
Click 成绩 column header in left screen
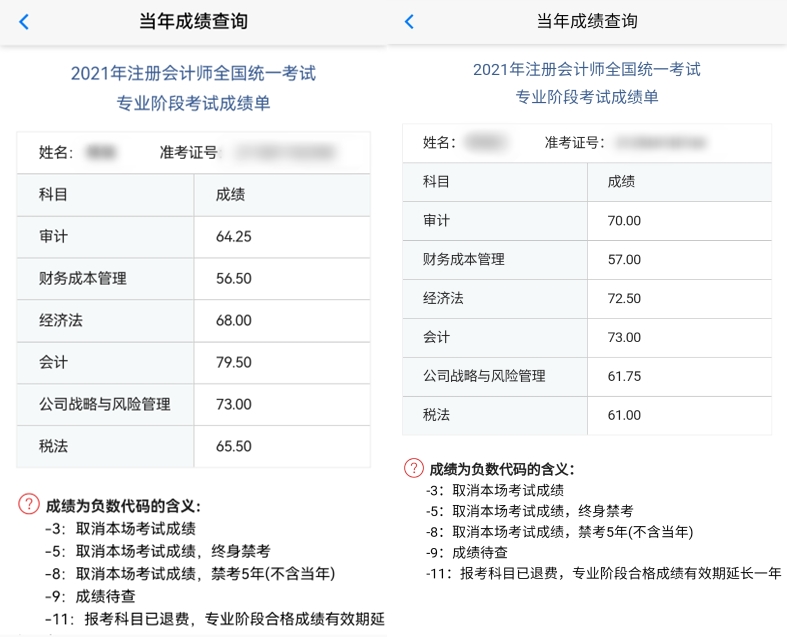coord(230,195)
